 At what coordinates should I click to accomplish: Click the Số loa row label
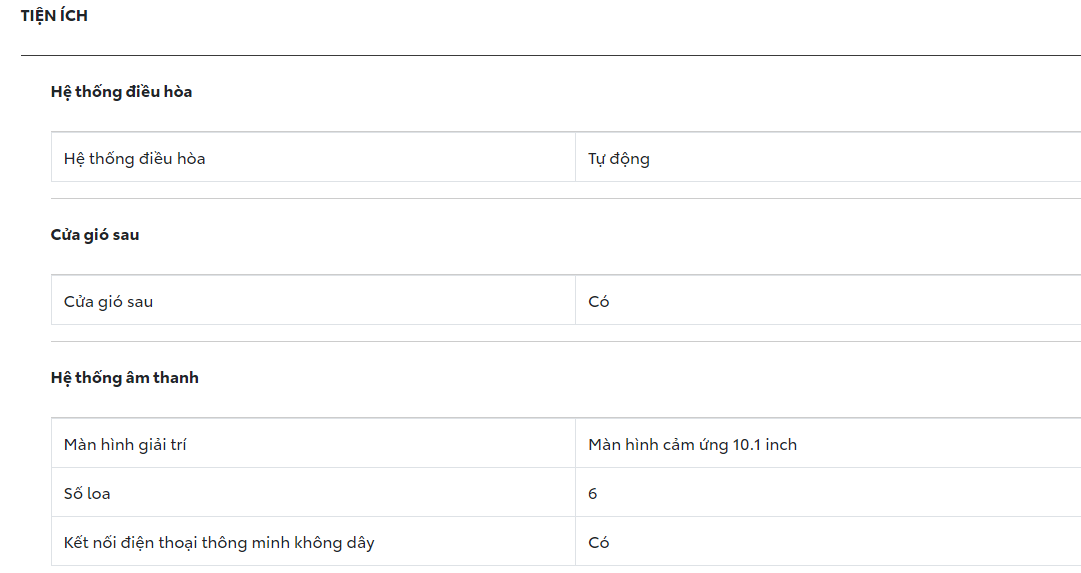[87, 494]
